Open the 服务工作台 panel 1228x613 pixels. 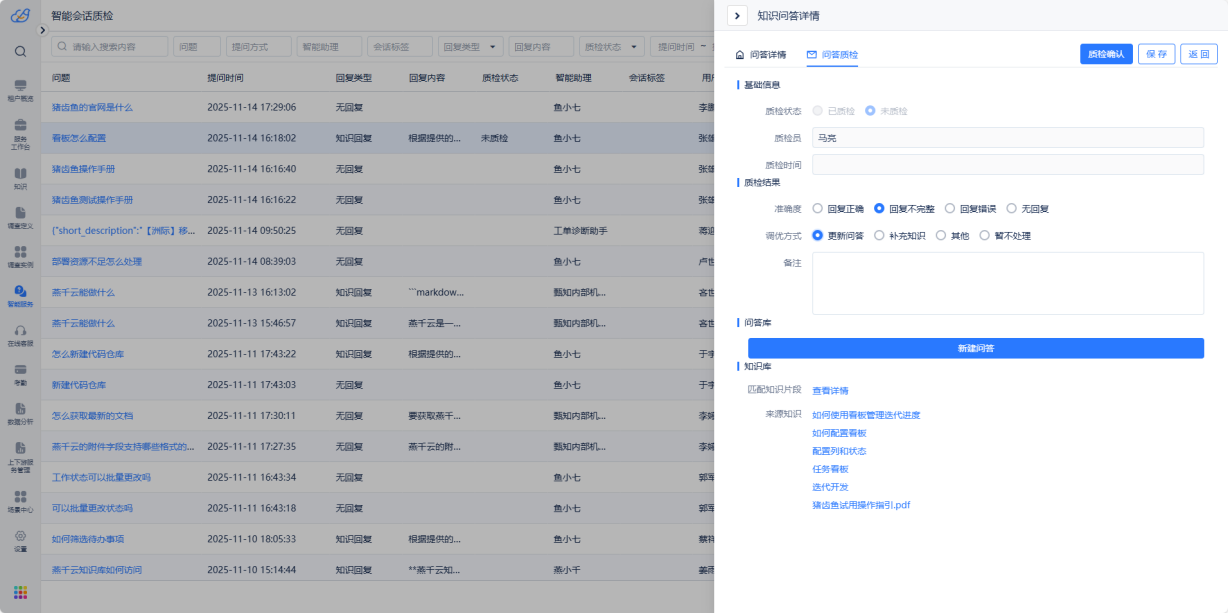point(20,125)
